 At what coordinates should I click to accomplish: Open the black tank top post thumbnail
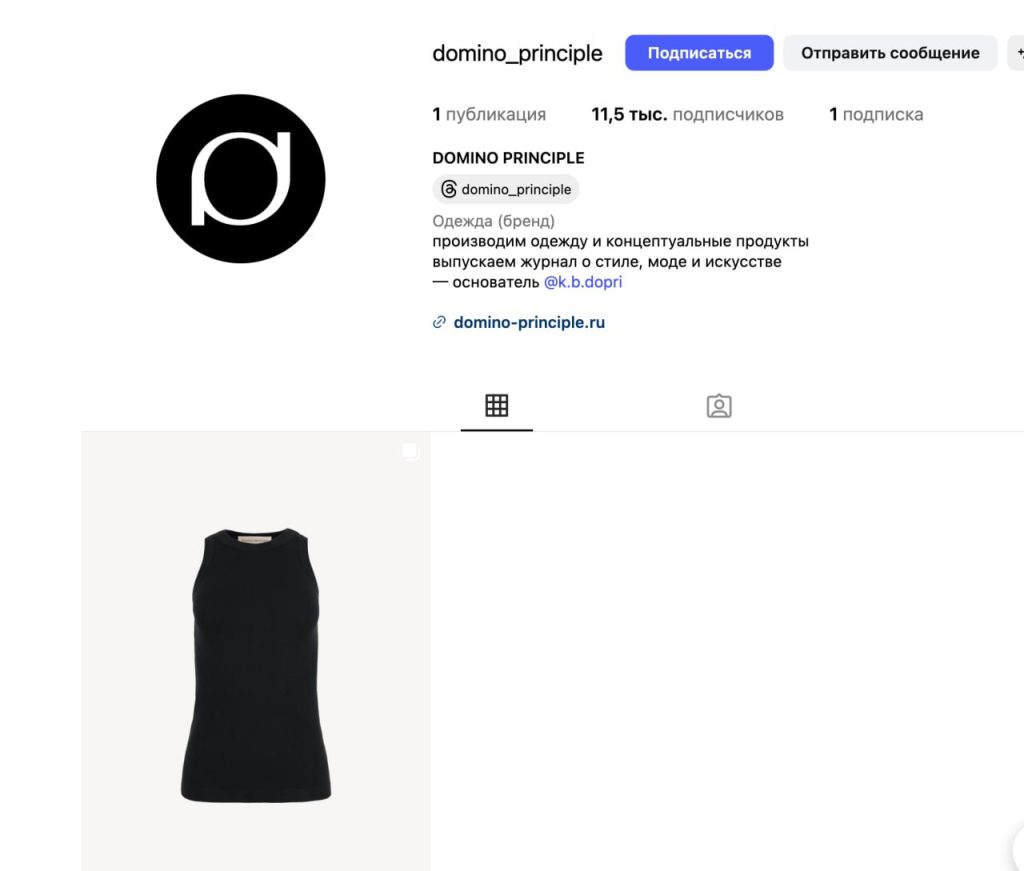(x=256, y=651)
